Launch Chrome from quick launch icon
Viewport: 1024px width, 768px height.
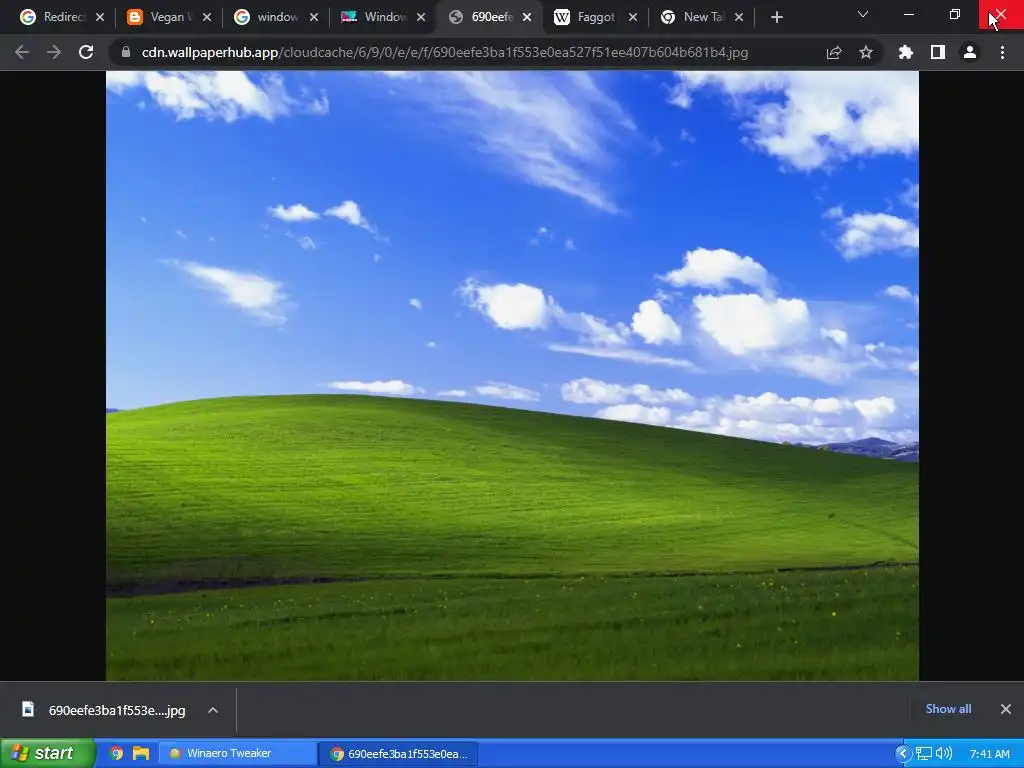coord(117,753)
